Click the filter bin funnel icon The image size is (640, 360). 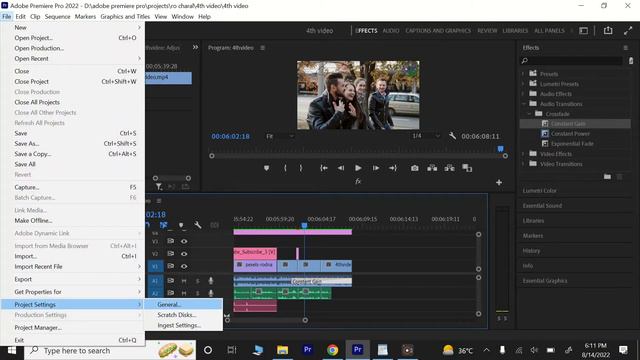click(159, 187)
